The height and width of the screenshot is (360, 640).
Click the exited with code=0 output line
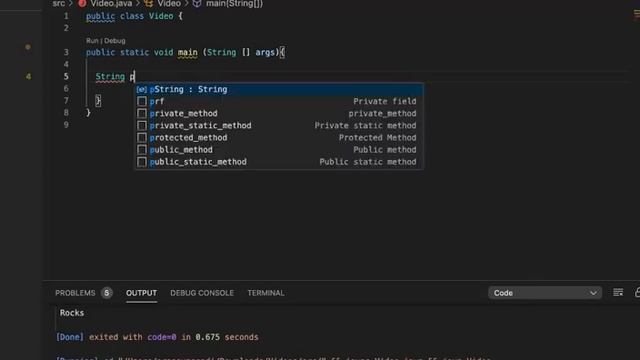(157, 337)
